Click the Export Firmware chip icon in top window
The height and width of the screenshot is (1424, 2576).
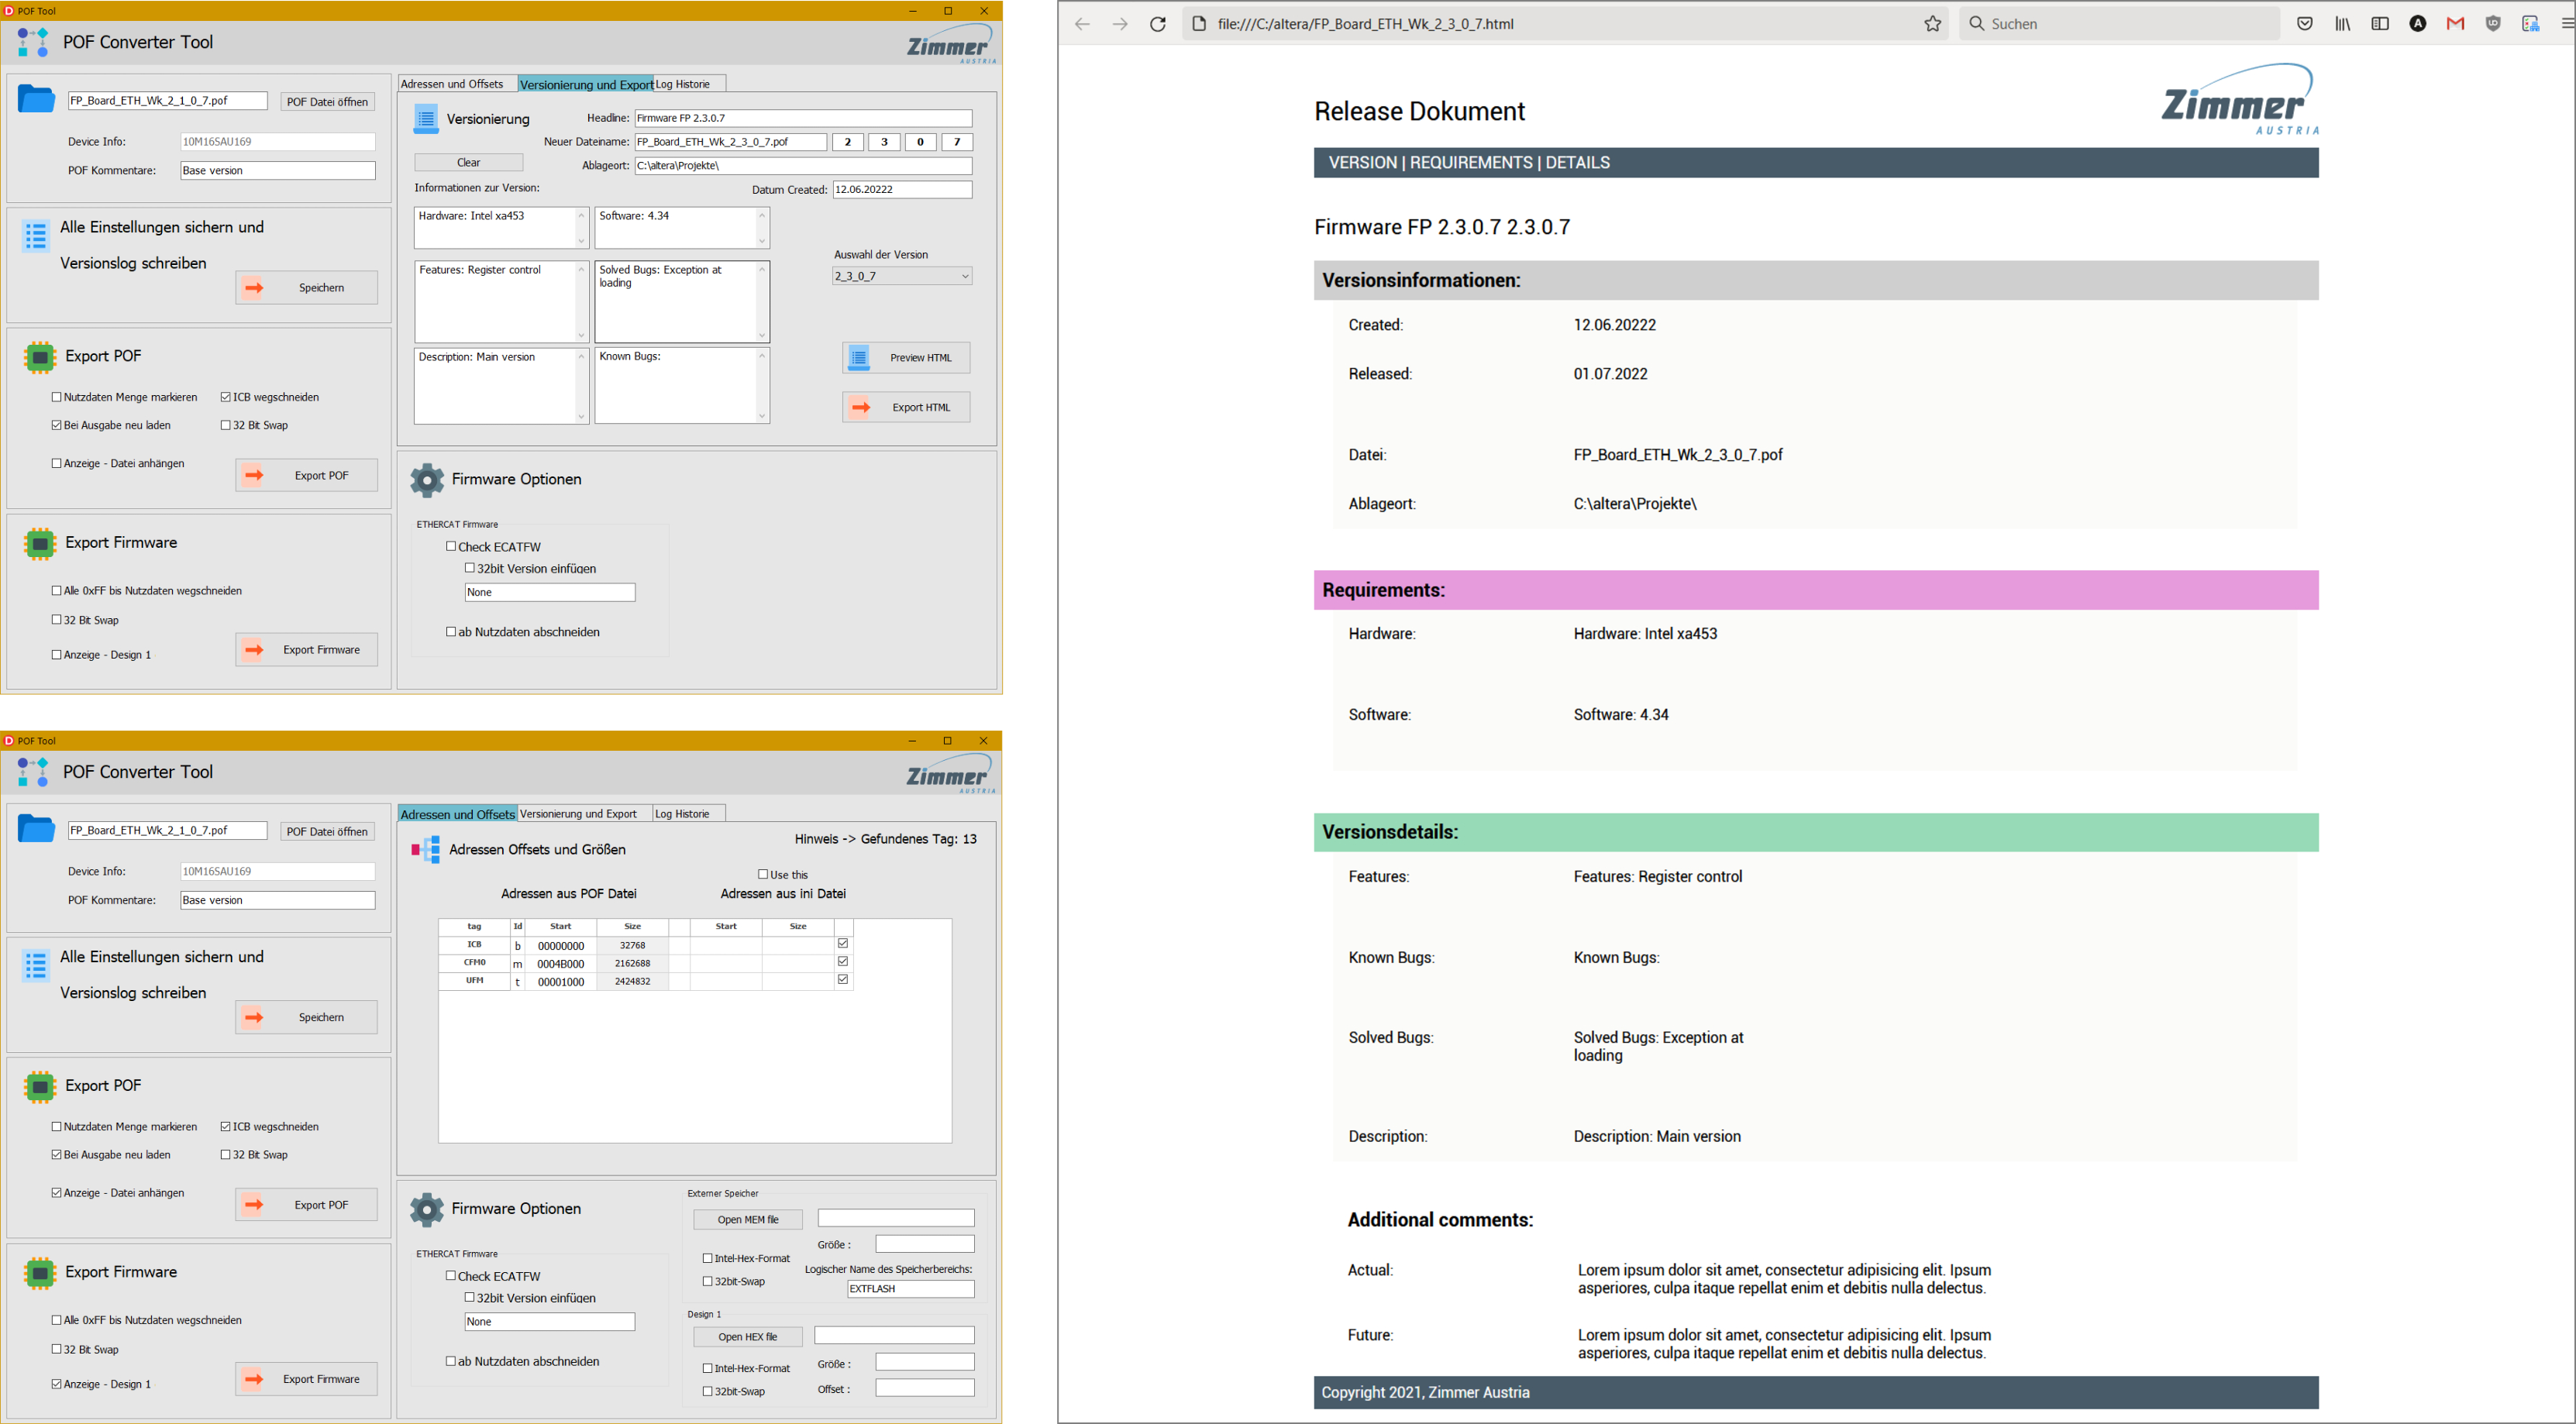click(x=40, y=543)
